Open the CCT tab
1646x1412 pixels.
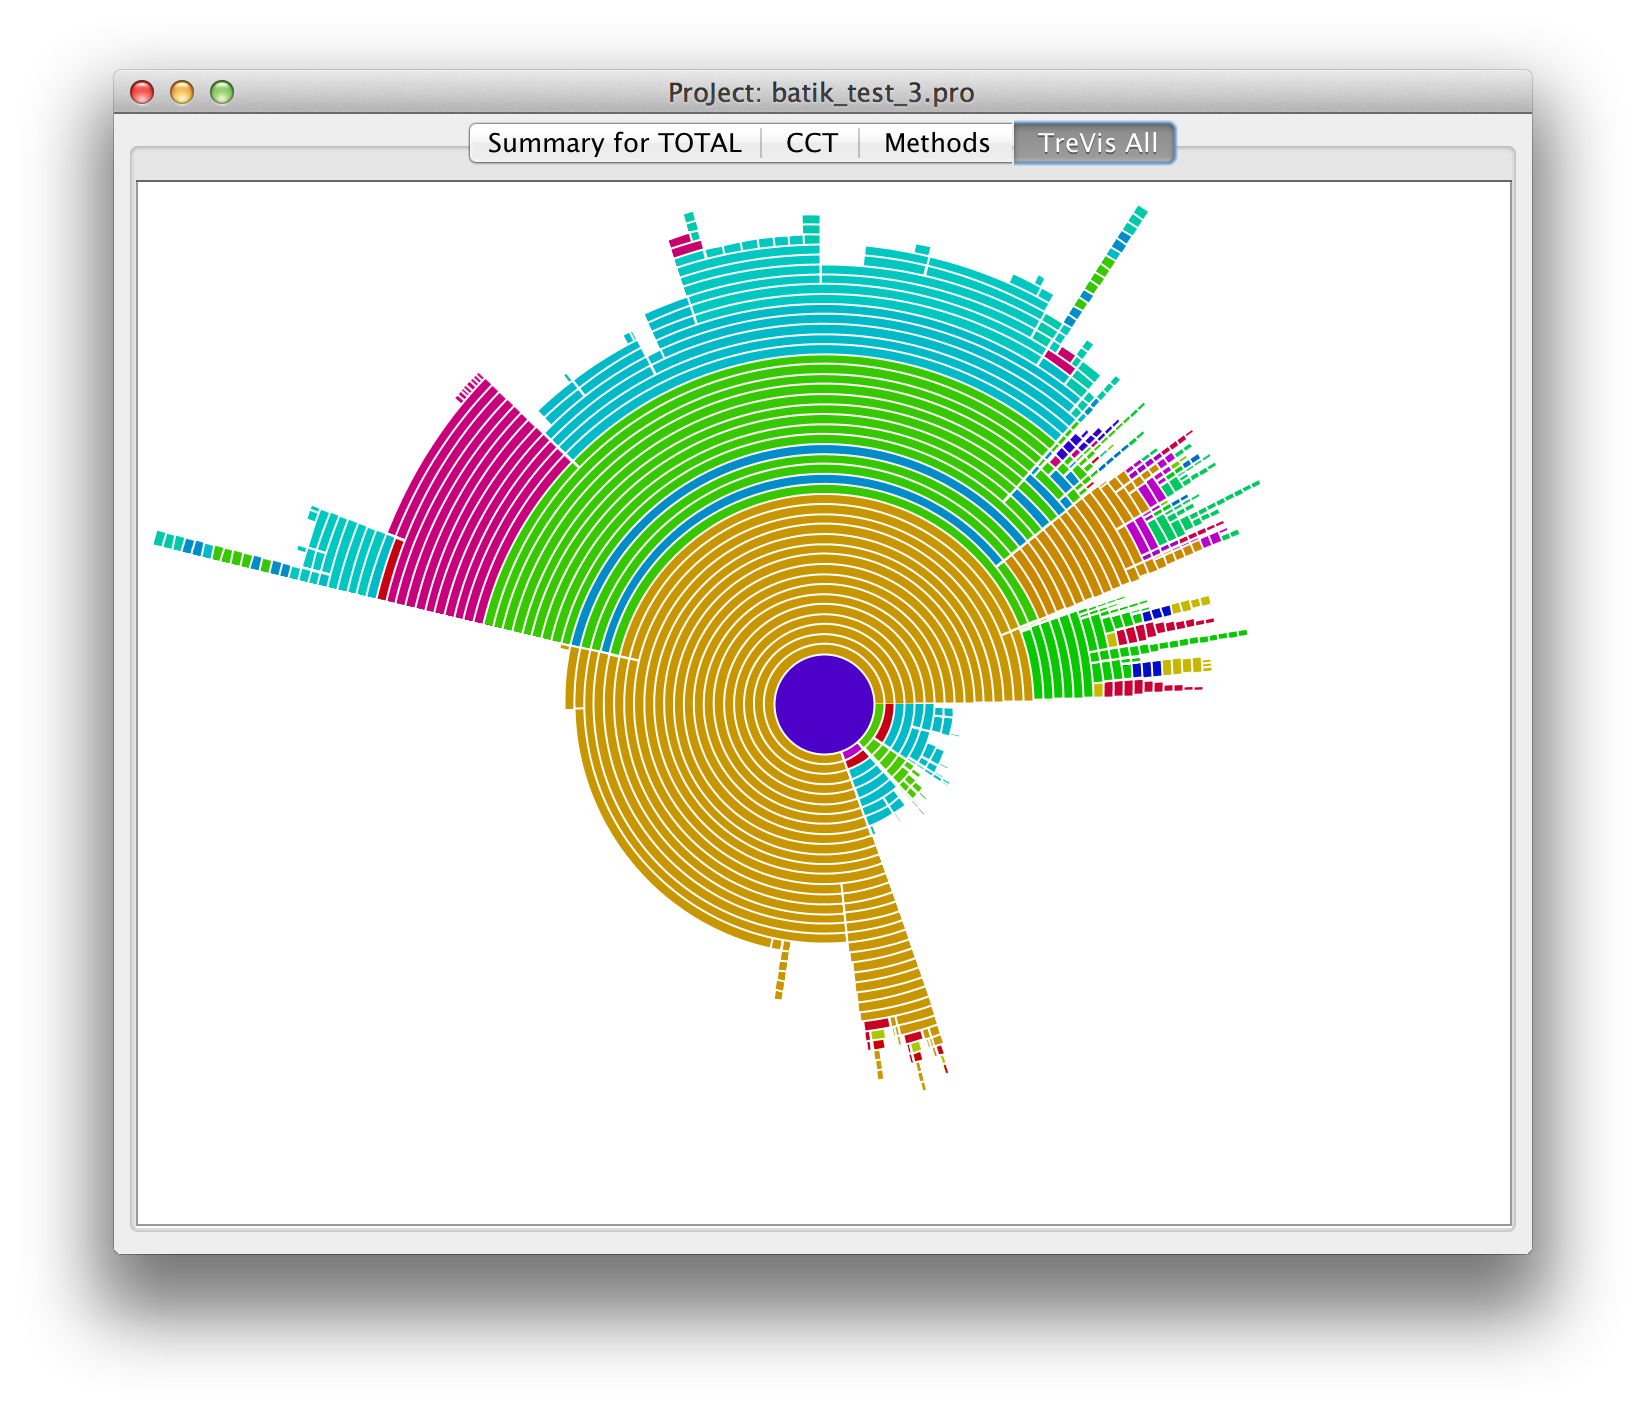click(x=811, y=143)
